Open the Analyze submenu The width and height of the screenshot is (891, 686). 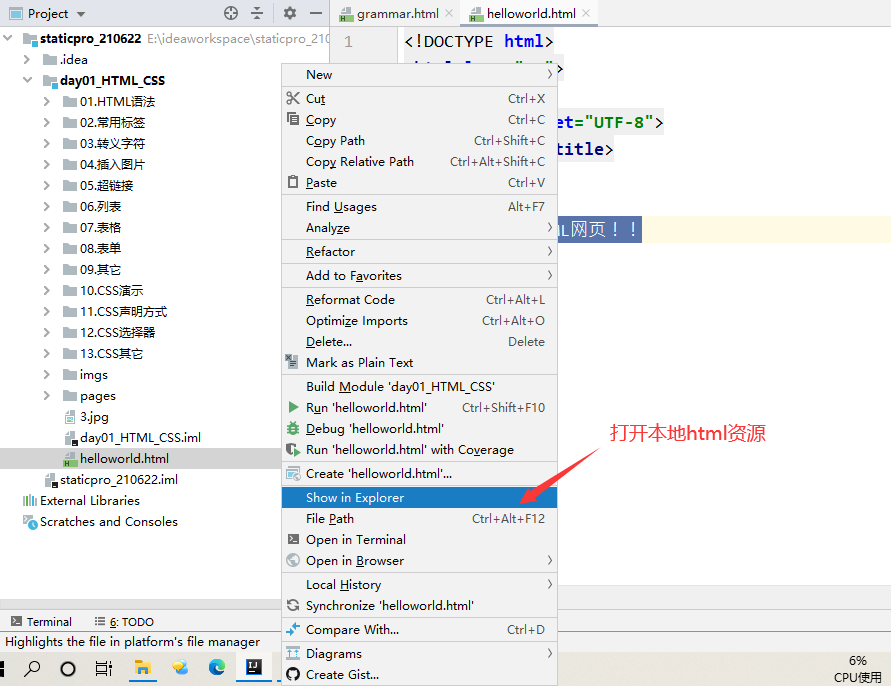pos(419,227)
